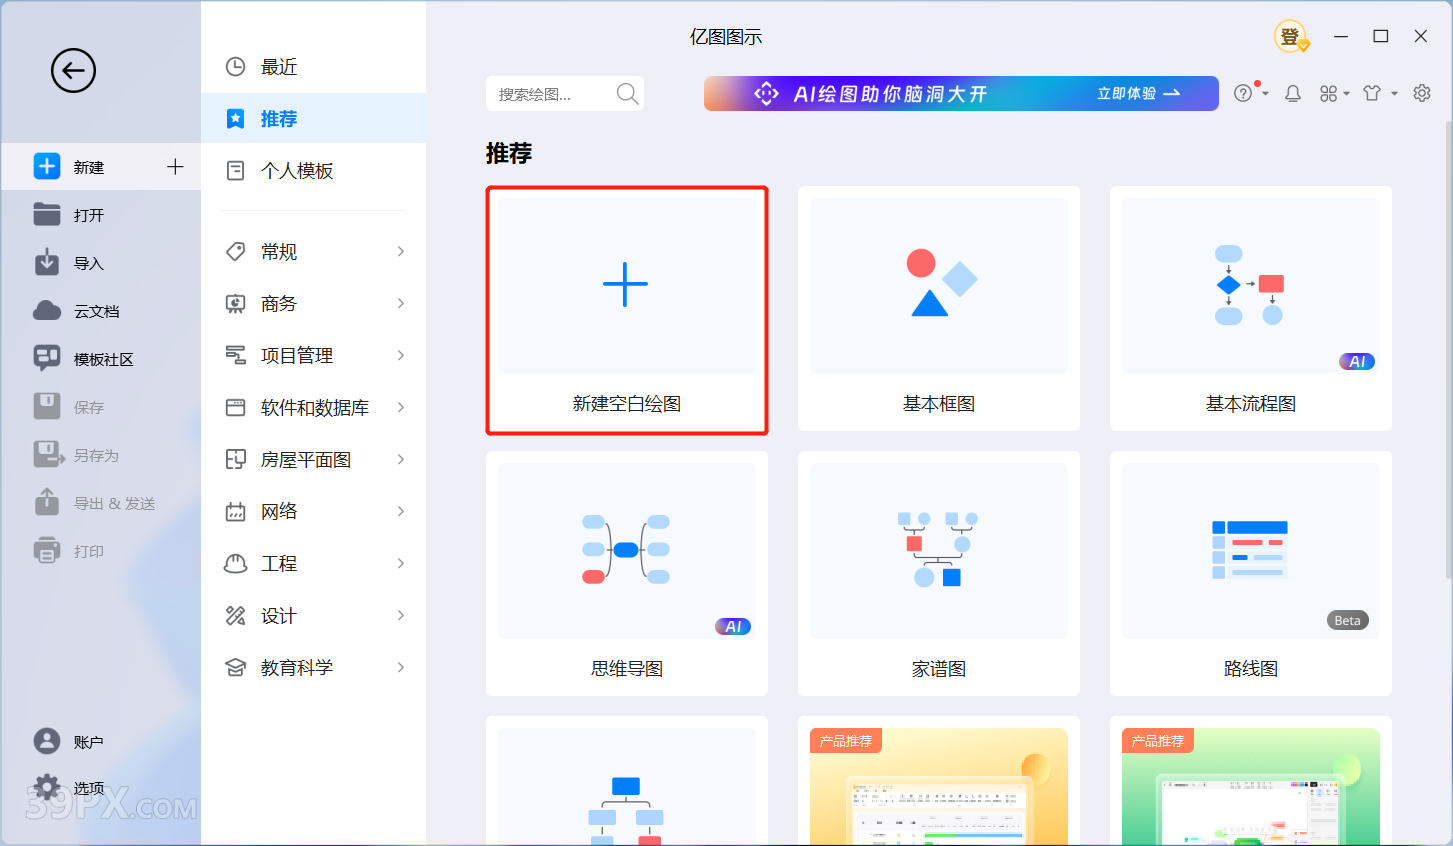This screenshot has height=846, width=1453.
Task: Open the 账户 account icon
Action: (x=47, y=741)
